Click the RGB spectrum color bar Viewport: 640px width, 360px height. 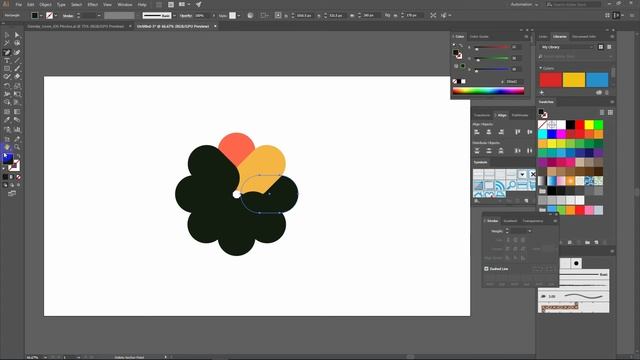pyautogui.click(x=488, y=91)
